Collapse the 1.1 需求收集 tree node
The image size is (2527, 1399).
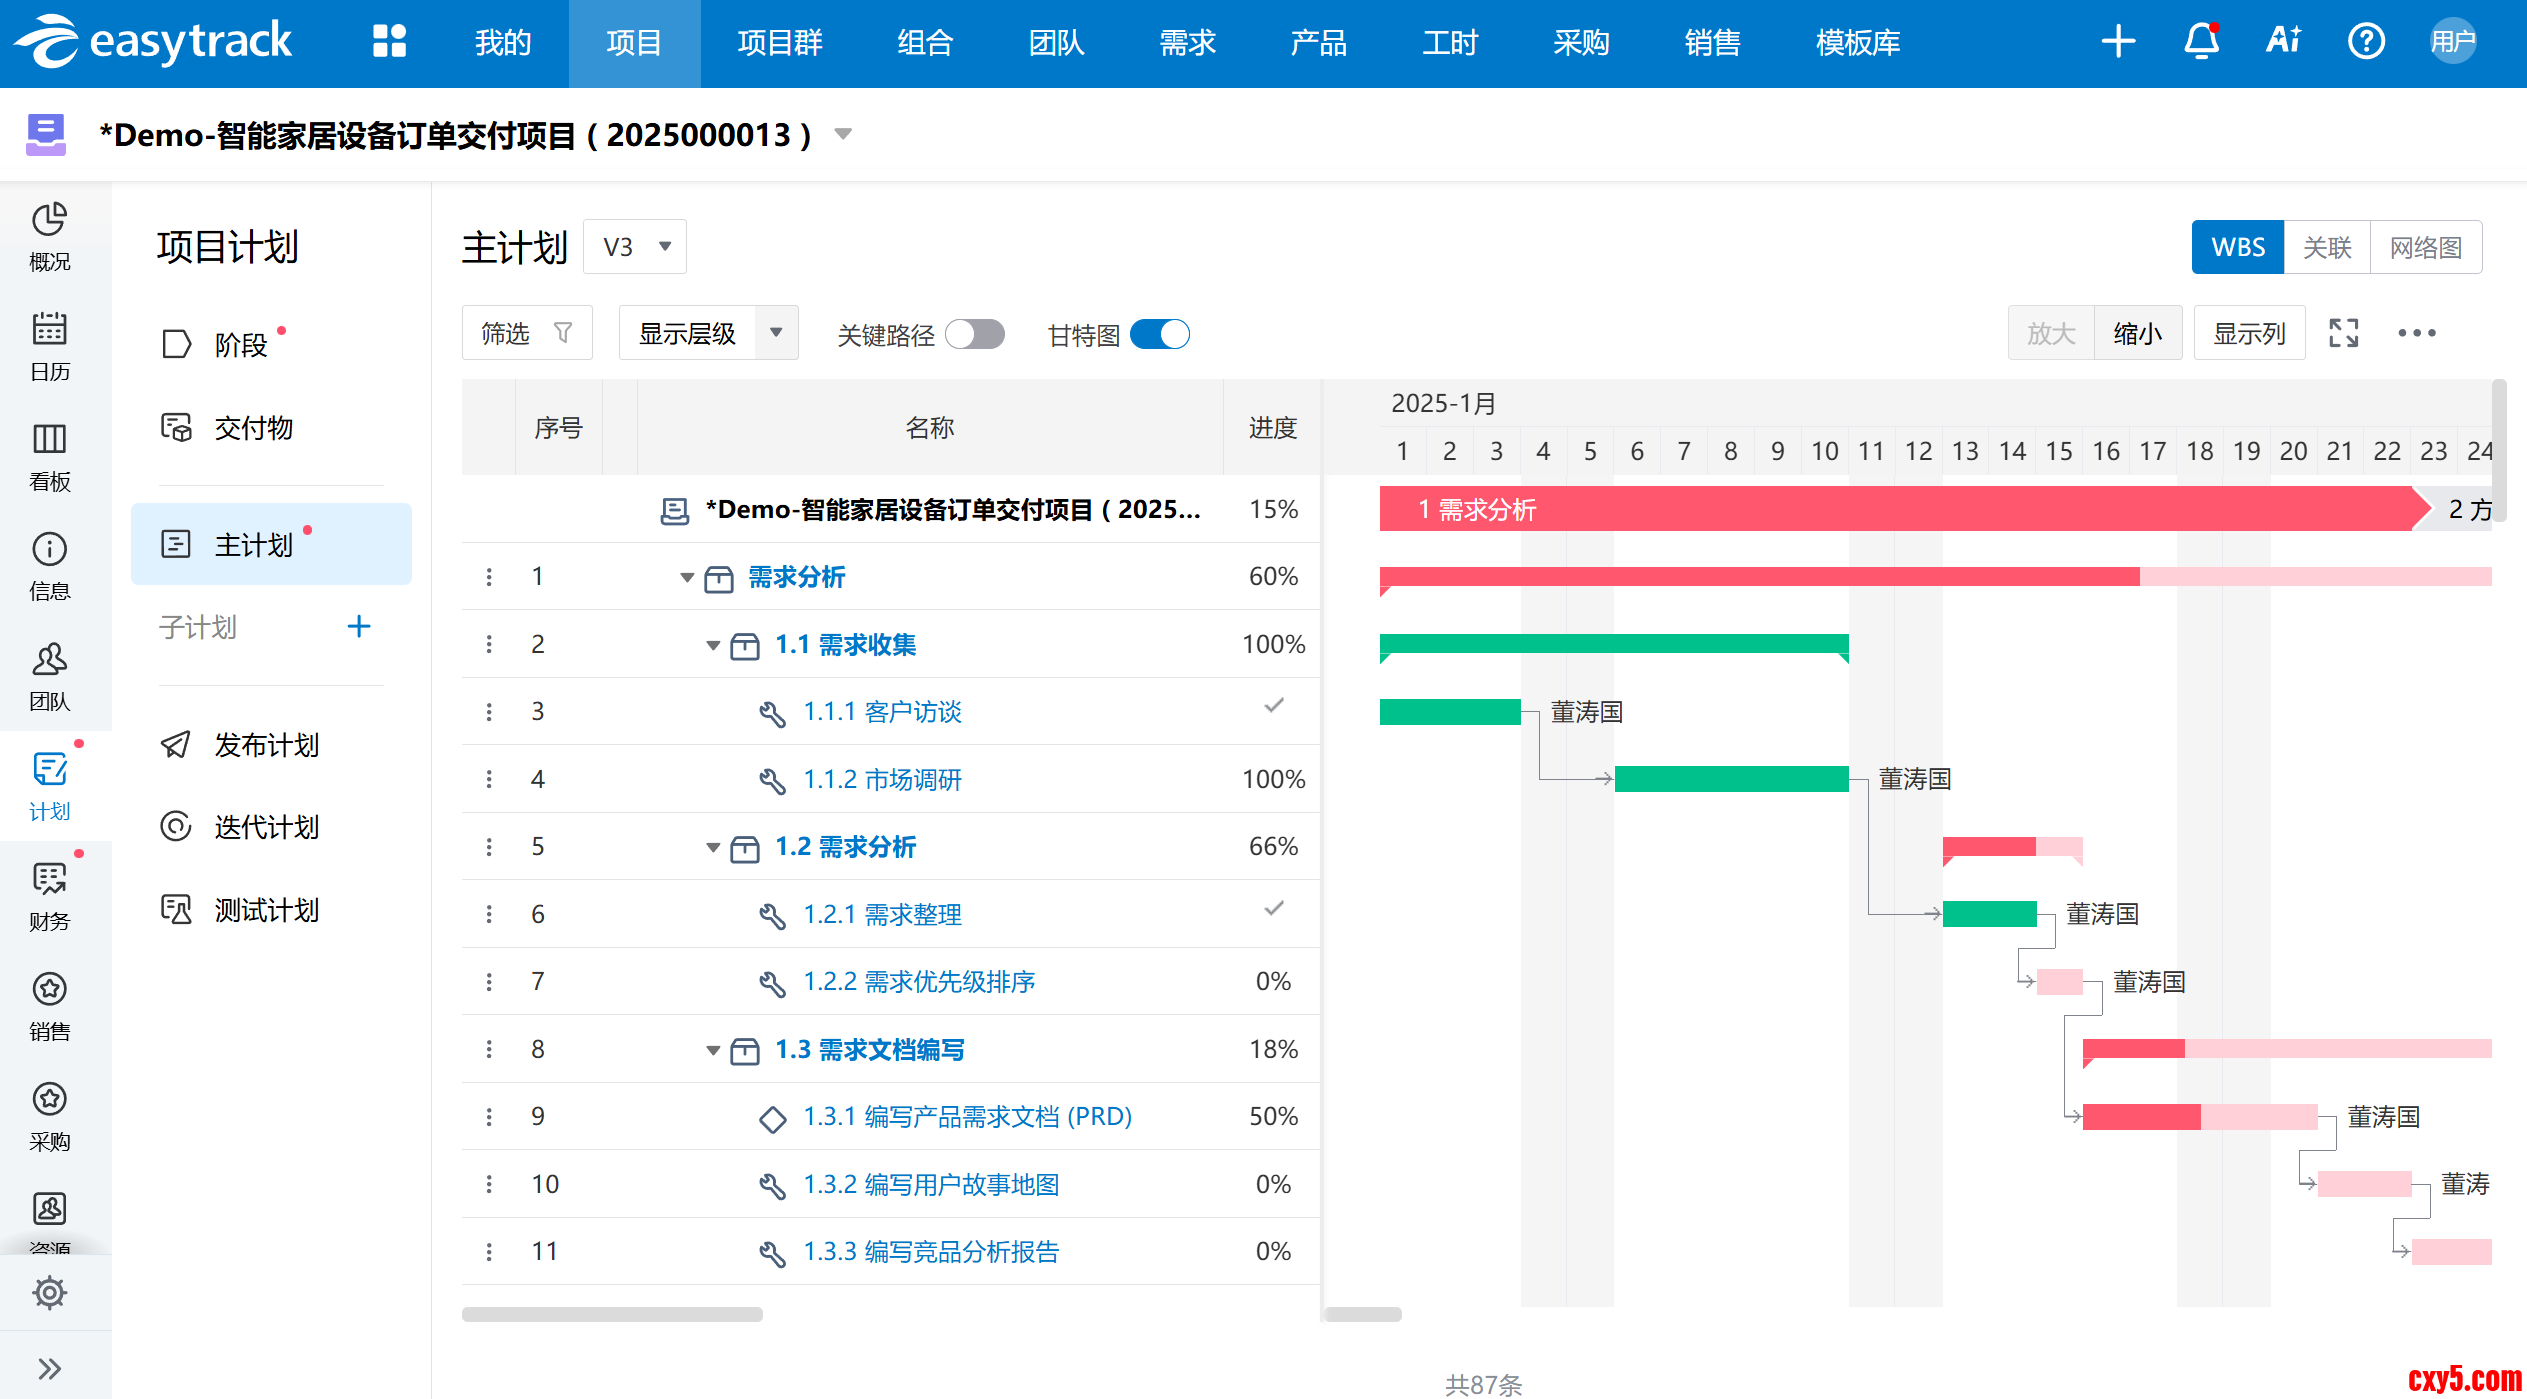pos(713,645)
